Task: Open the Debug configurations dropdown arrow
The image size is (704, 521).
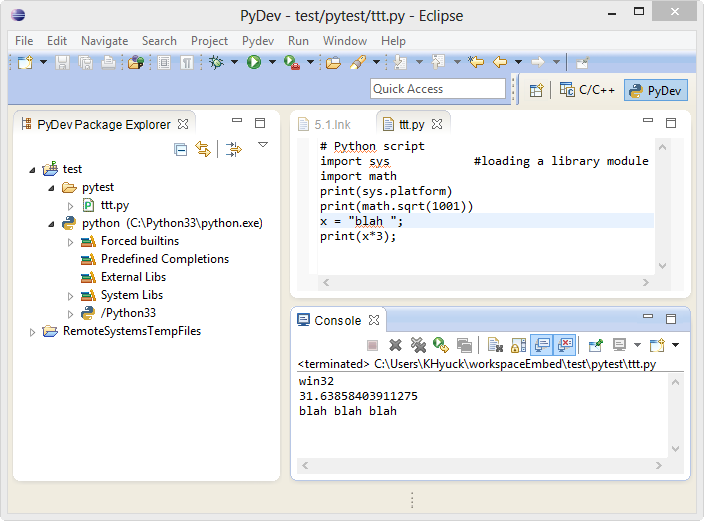Action: coord(234,62)
